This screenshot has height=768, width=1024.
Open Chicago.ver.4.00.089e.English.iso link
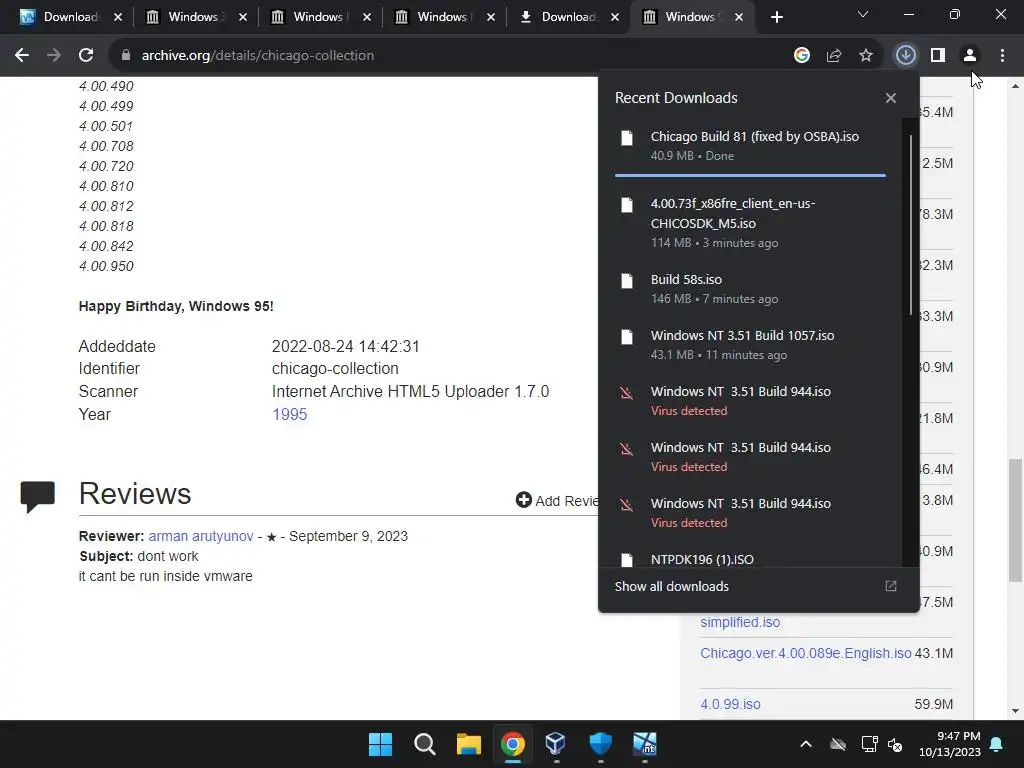pyautogui.click(x=805, y=653)
